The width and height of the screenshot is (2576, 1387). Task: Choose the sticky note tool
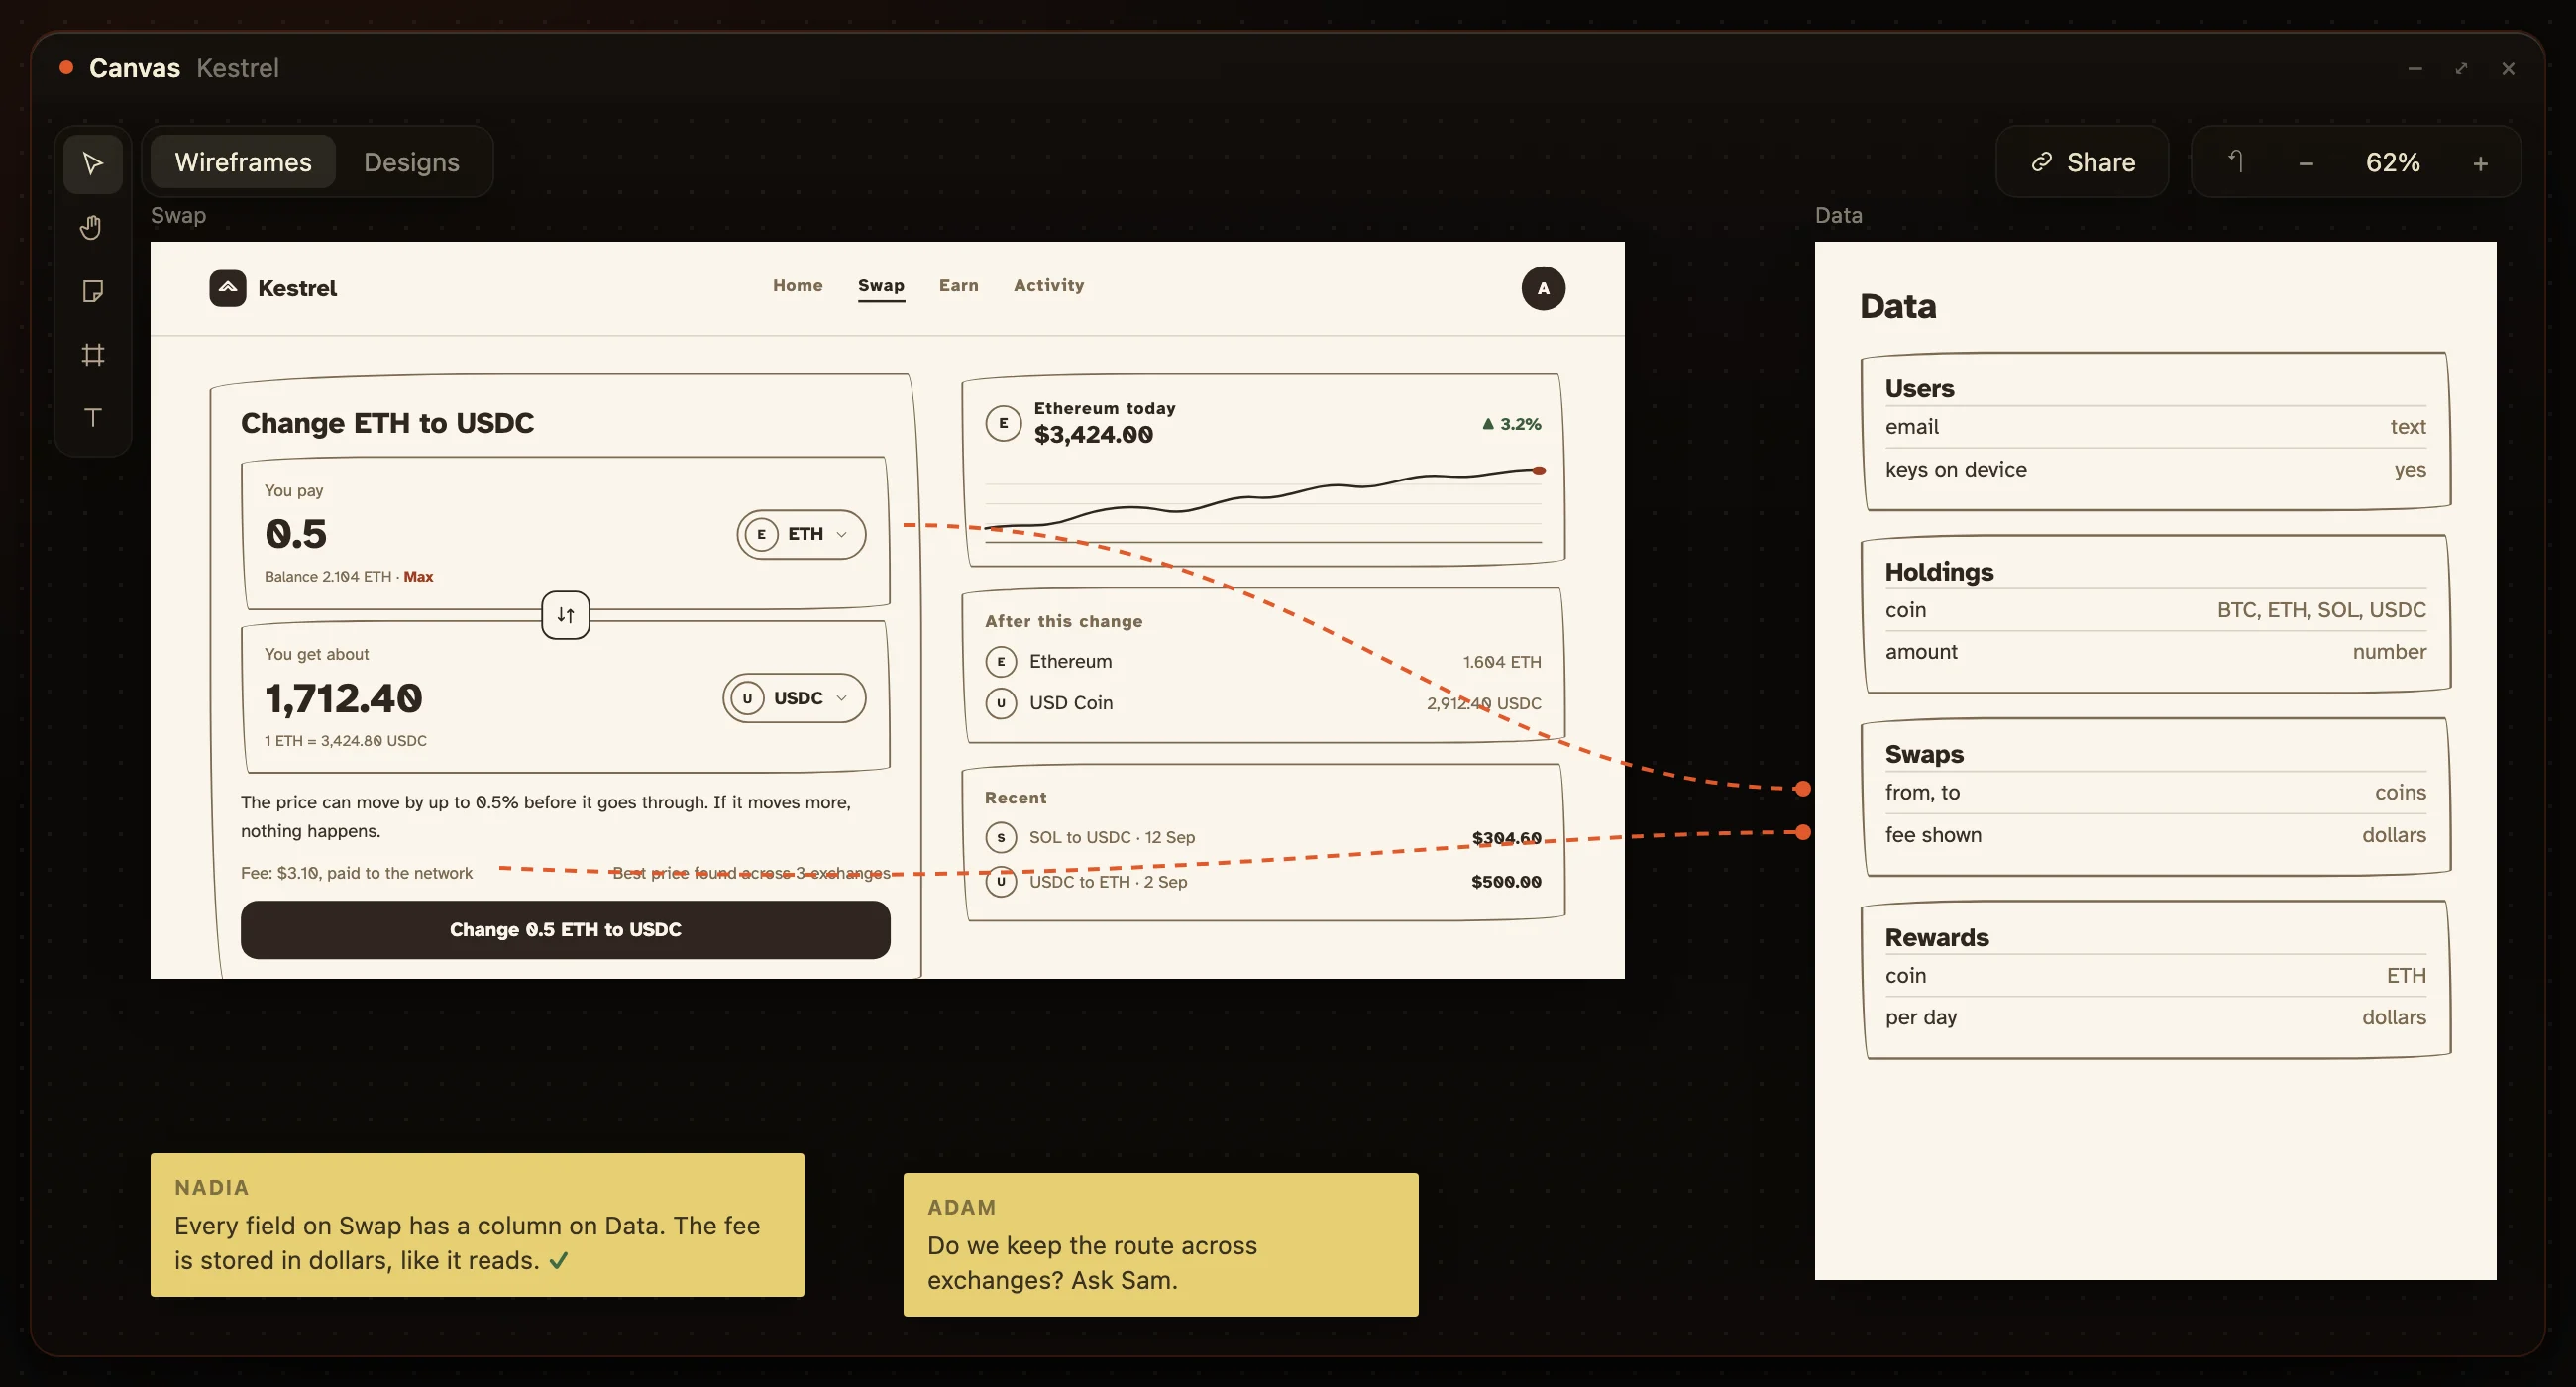[x=92, y=291]
